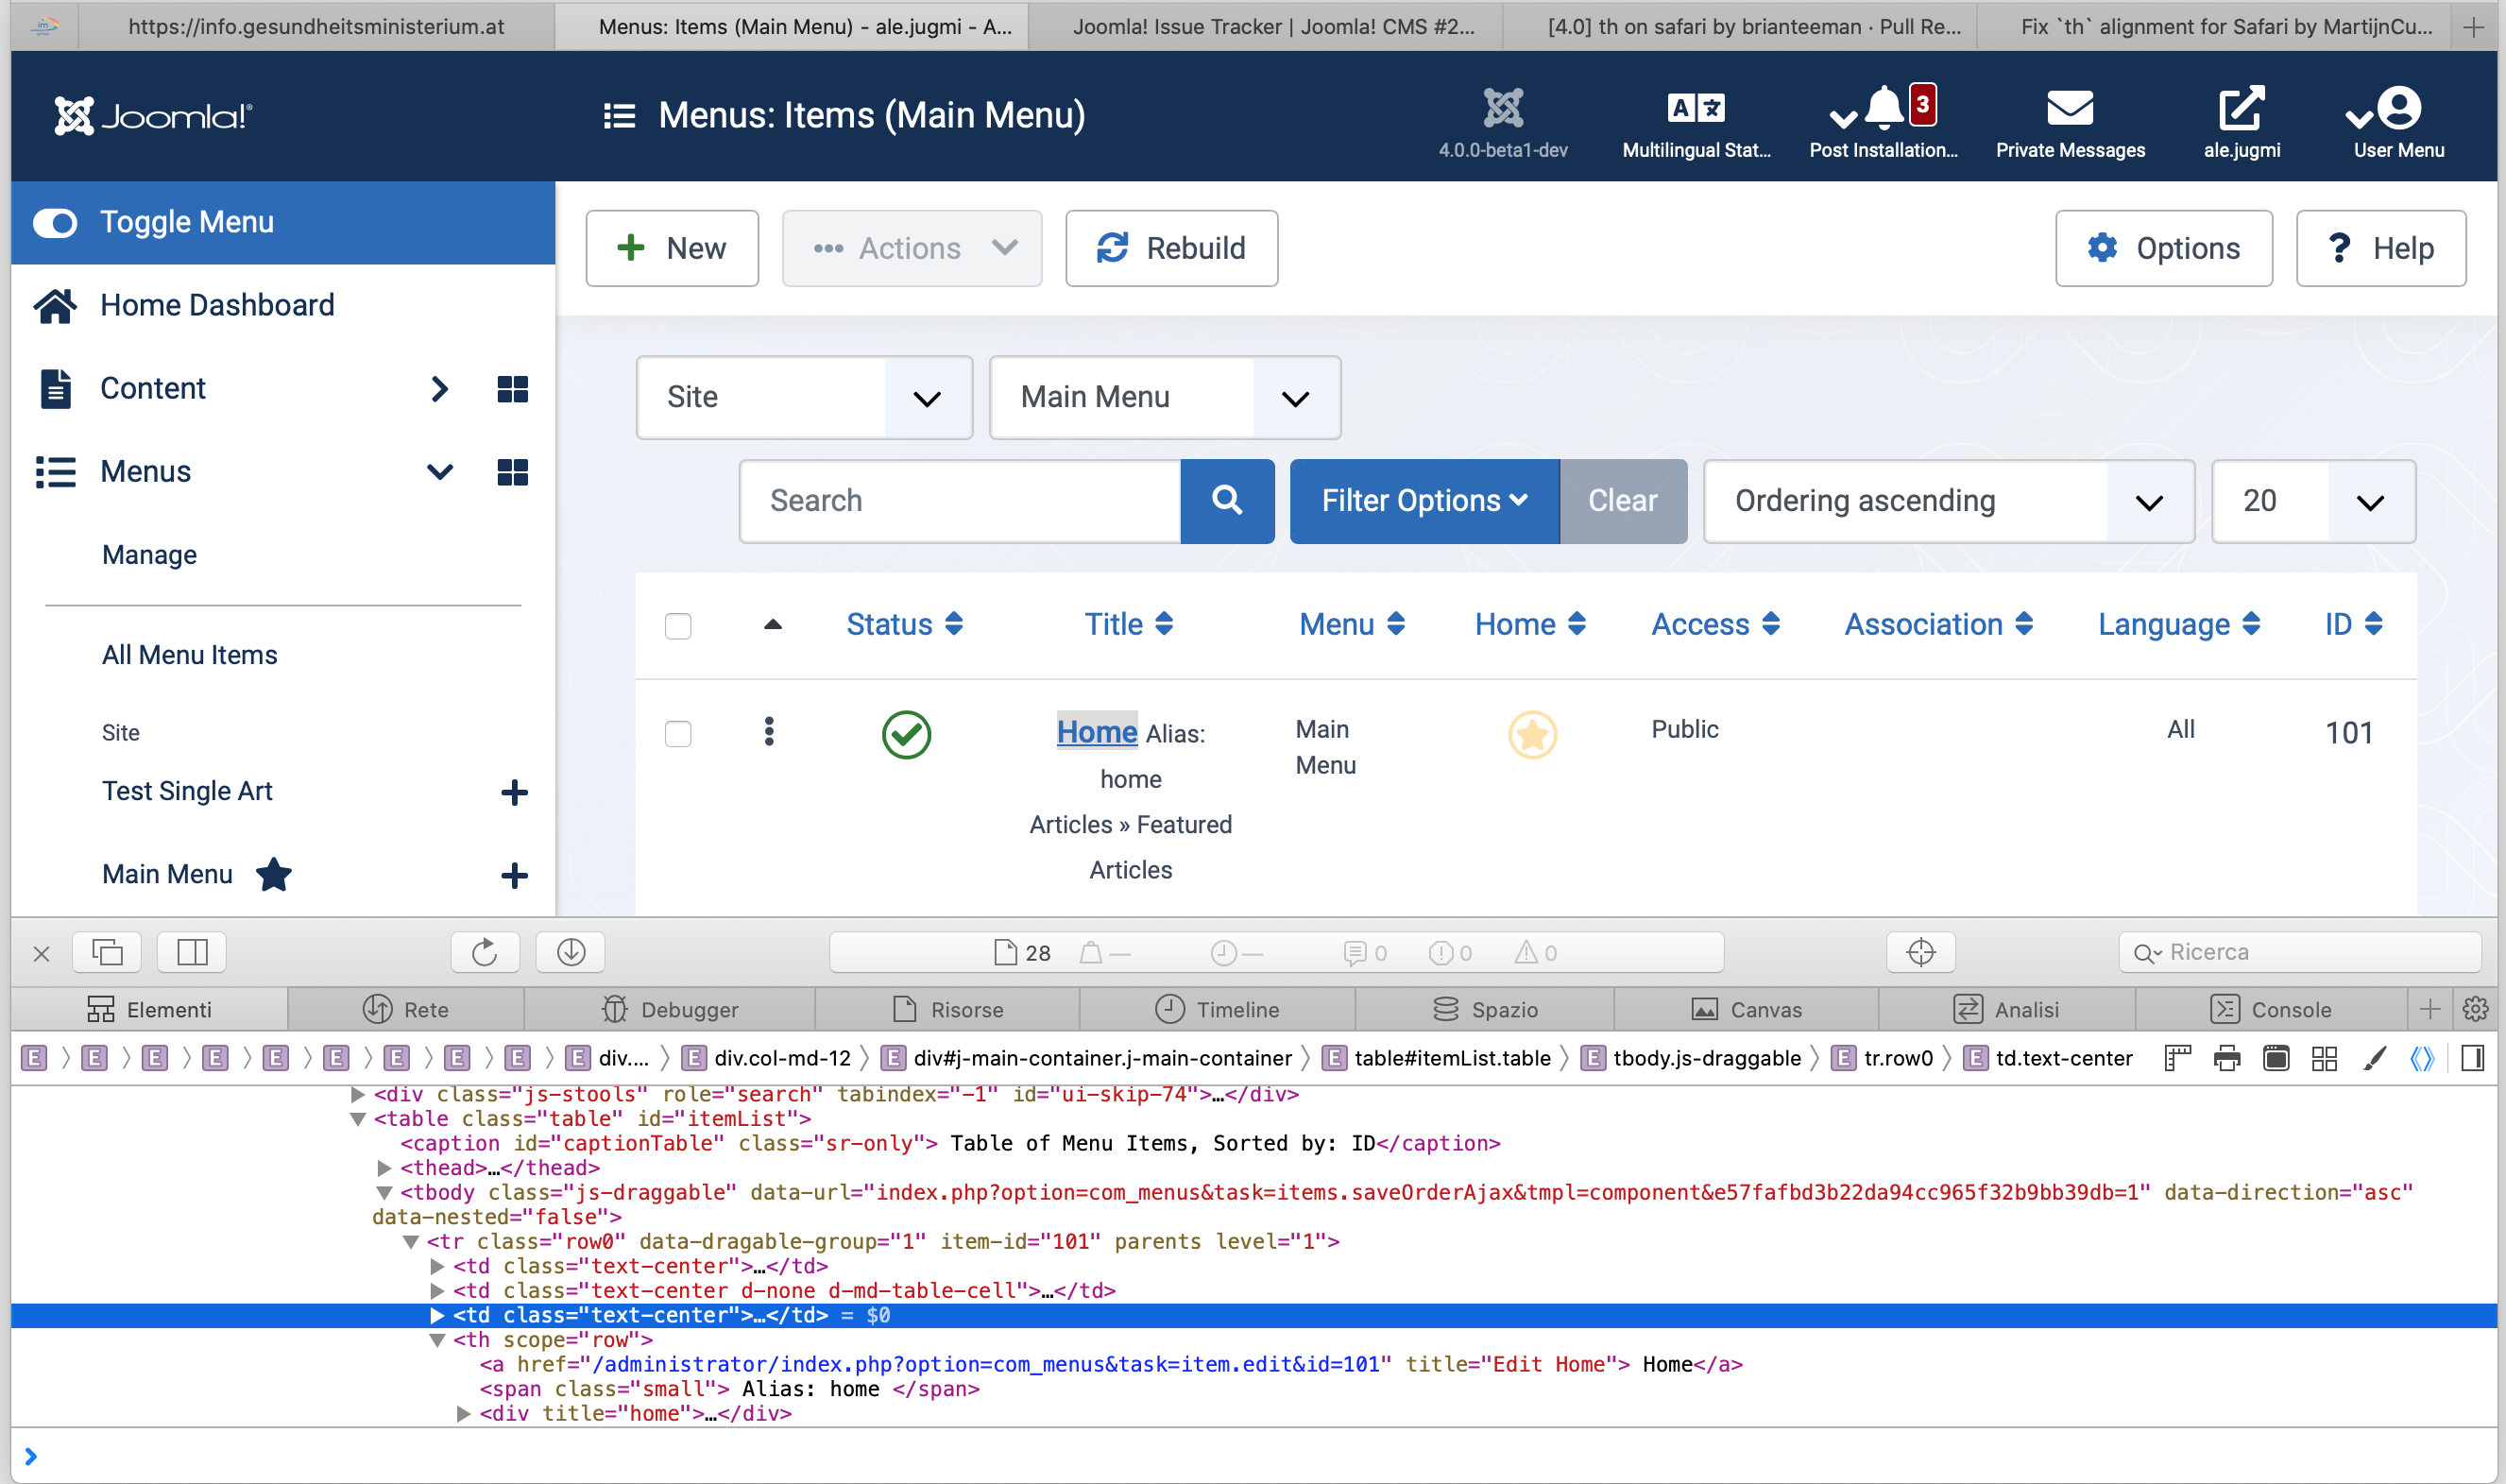Click inspector print styles icon
This screenshot has height=1484, width=2506.
[2227, 1058]
